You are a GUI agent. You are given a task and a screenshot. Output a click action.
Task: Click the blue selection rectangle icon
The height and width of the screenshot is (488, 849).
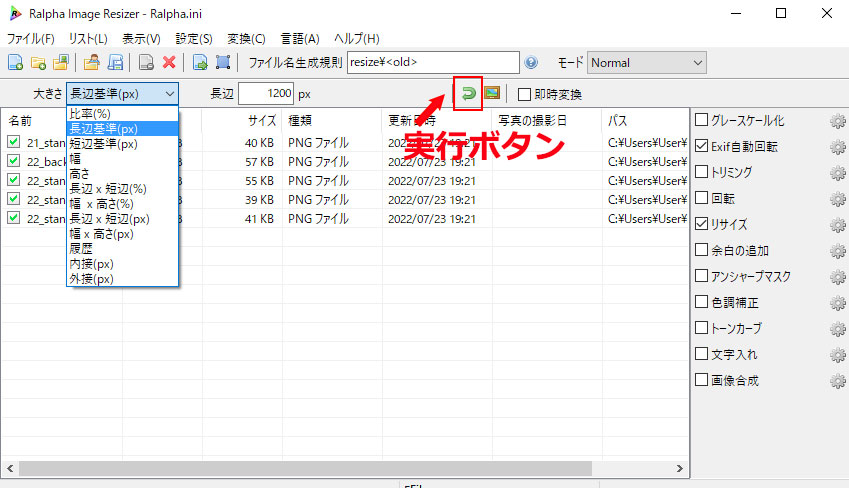pyautogui.click(x=223, y=62)
